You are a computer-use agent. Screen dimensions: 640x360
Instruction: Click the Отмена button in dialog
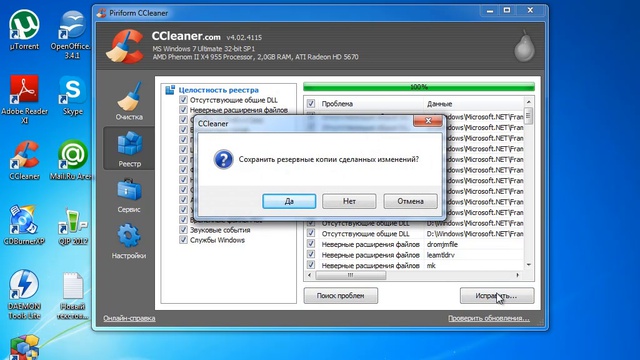click(410, 201)
